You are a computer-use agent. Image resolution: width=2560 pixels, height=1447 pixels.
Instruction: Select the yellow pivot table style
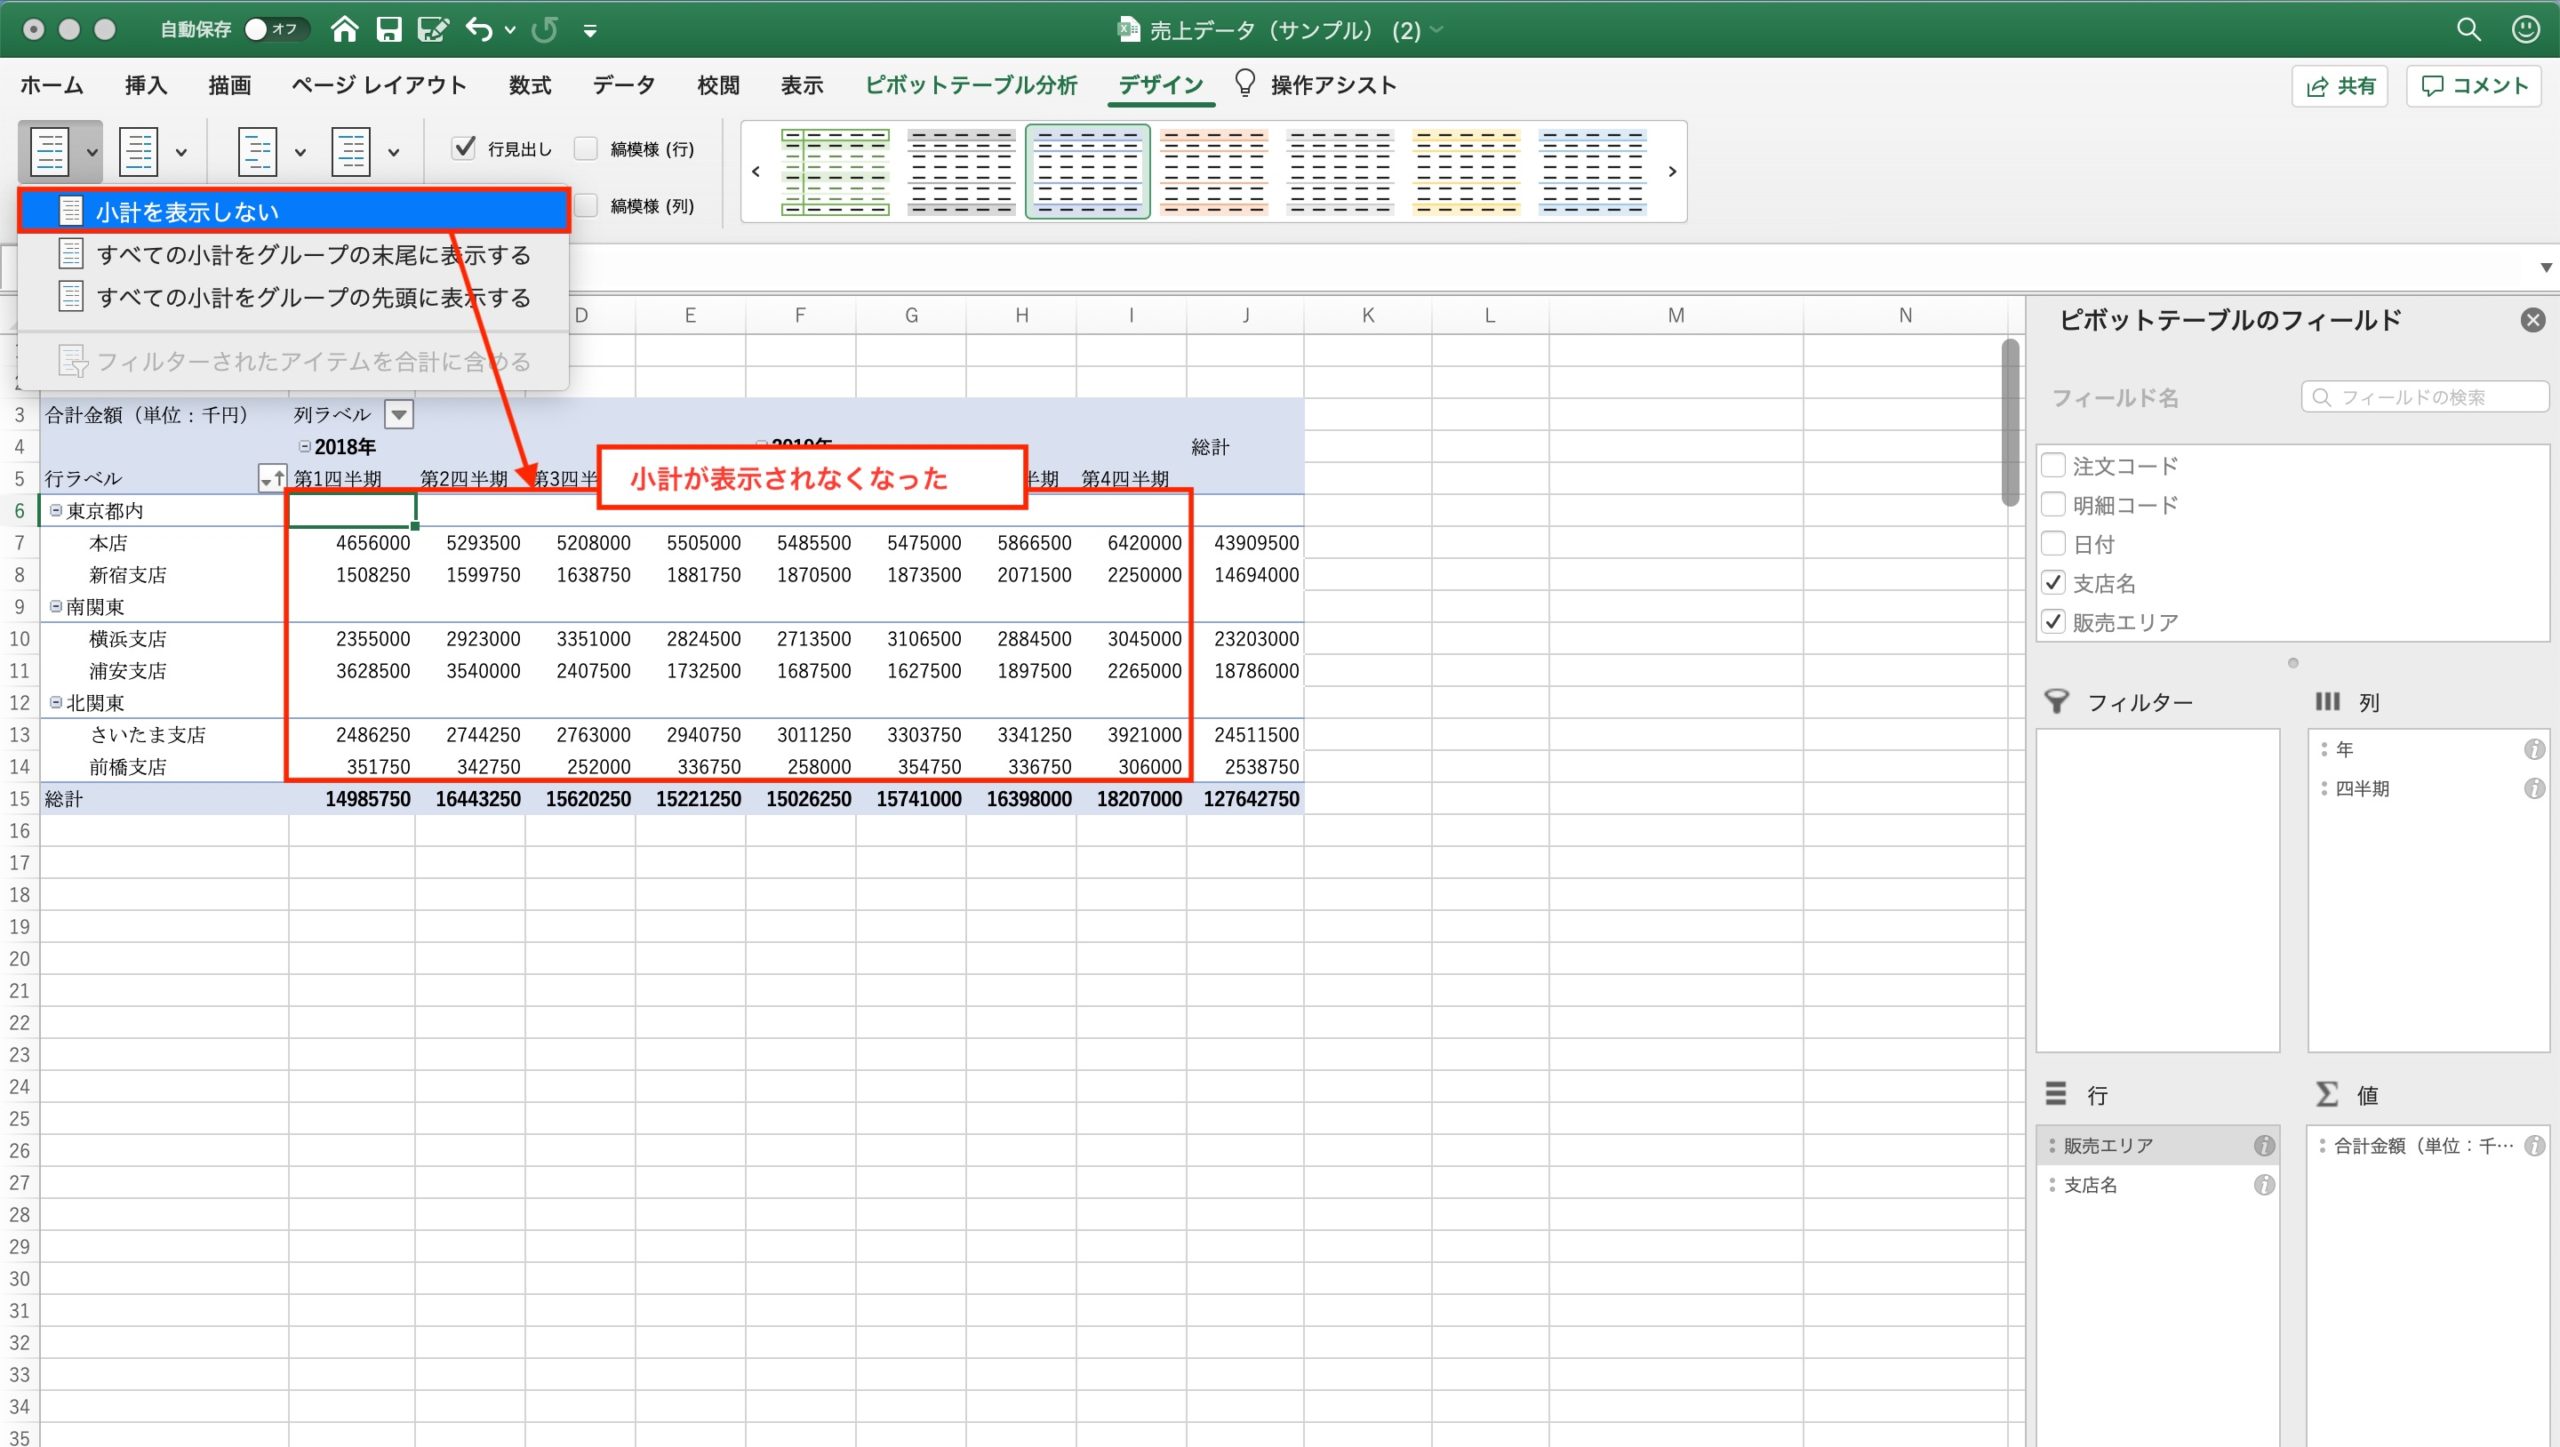pyautogui.click(x=1466, y=171)
